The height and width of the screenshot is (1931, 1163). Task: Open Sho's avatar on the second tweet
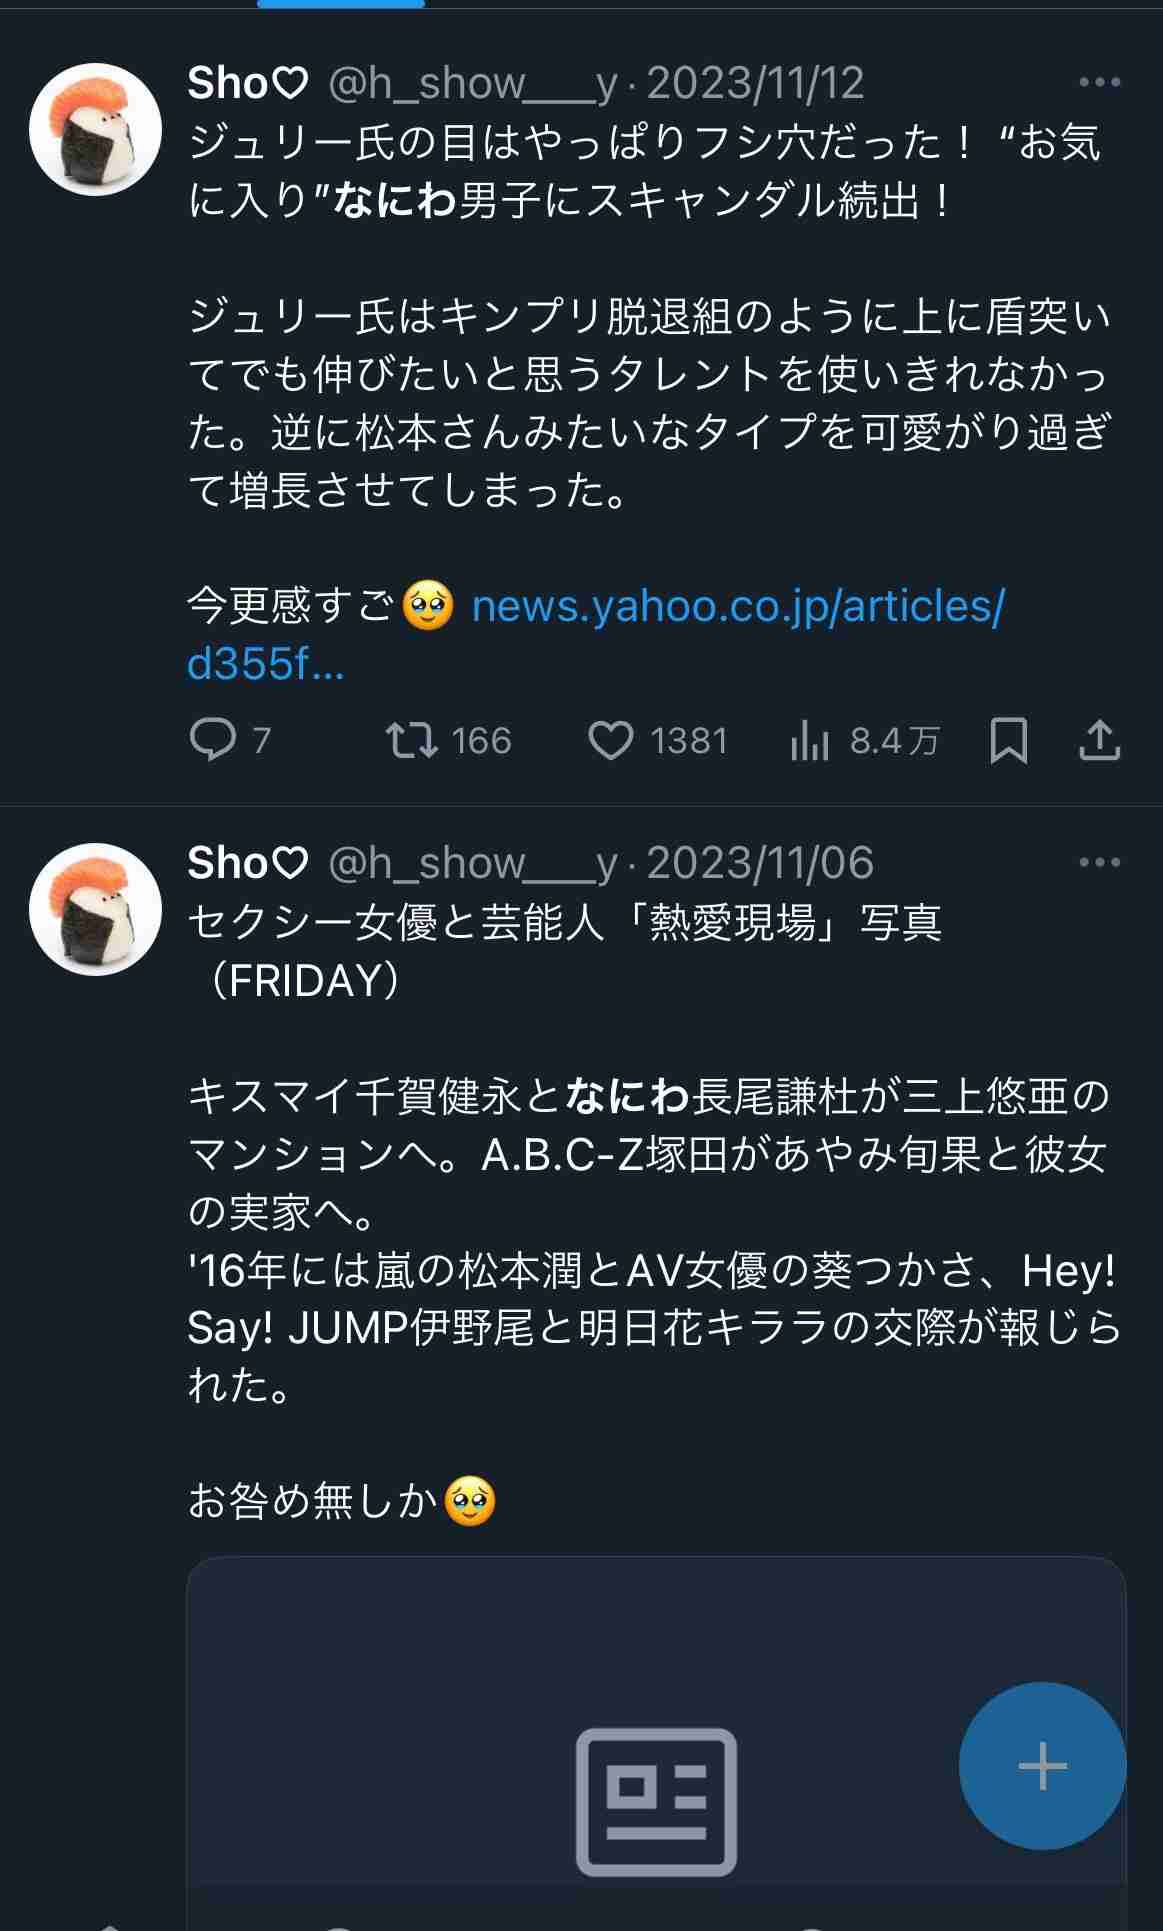pyautogui.click(x=96, y=909)
